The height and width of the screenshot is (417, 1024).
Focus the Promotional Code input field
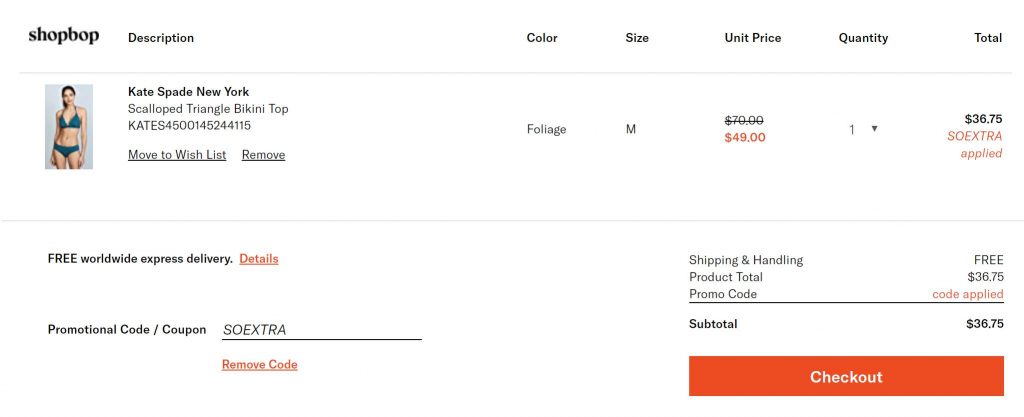(x=321, y=330)
